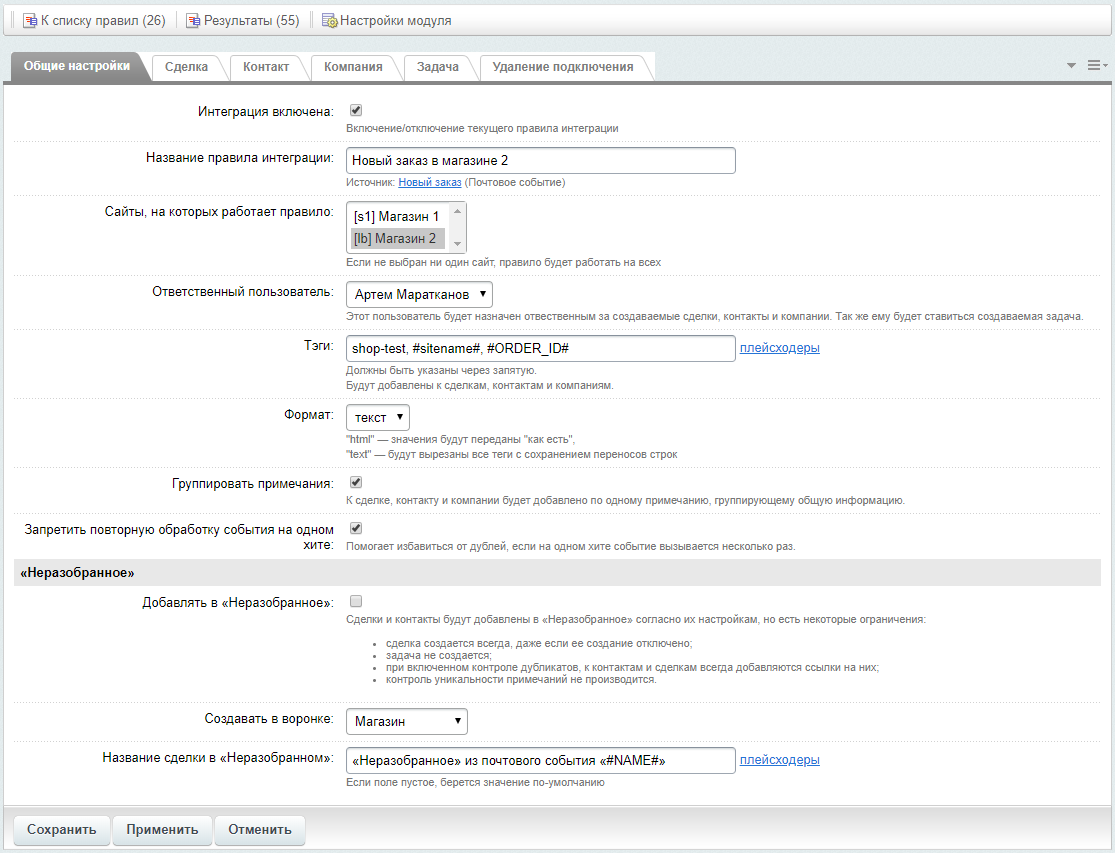
Task: Disable the Группировать примечания checkbox
Action: (x=355, y=483)
